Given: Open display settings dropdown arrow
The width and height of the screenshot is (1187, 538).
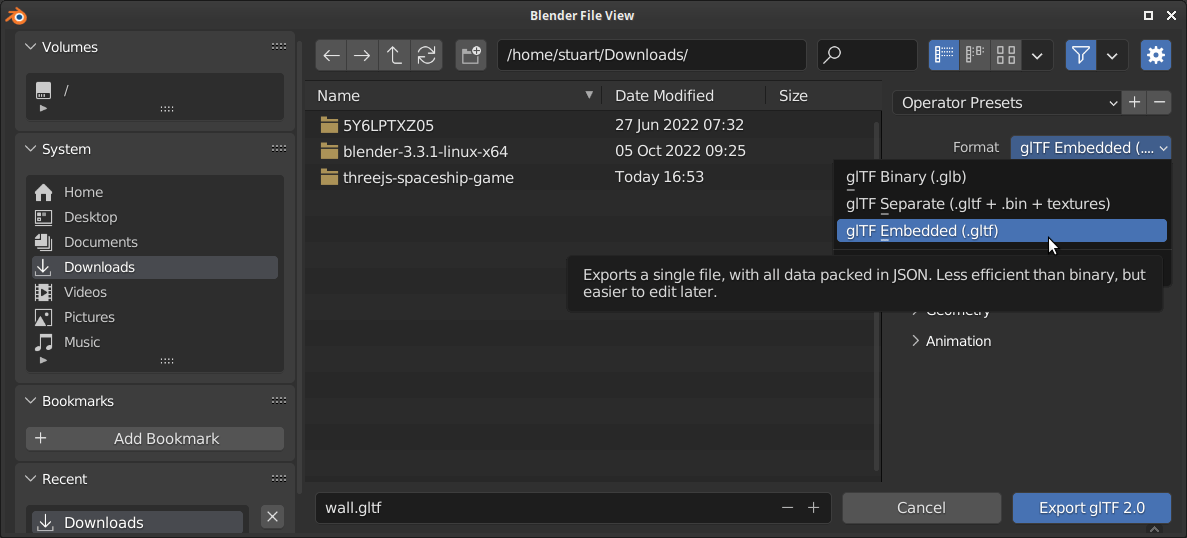Looking at the screenshot, I should pyautogui.click(x=1037, y=55).
